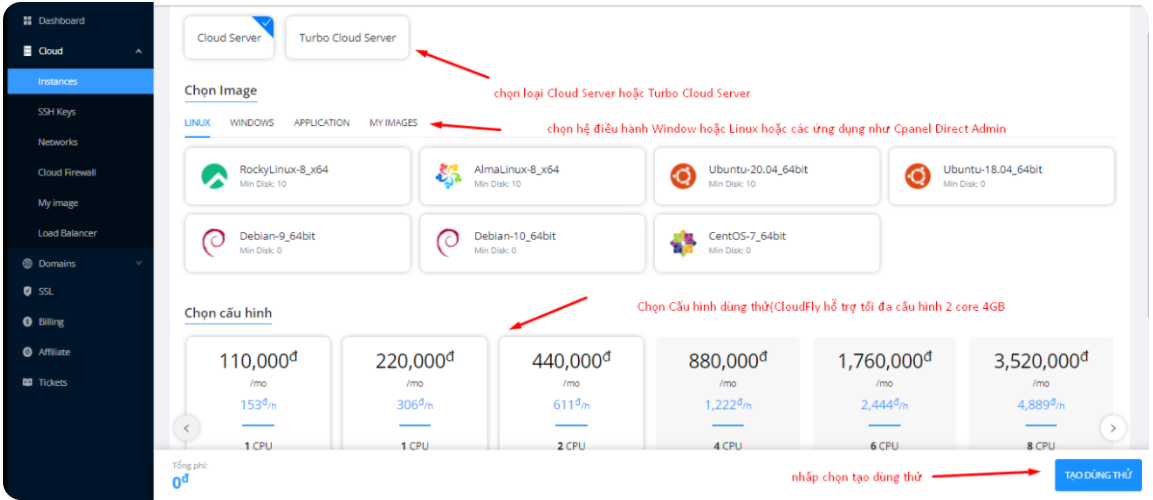
Task: Click the Chọn cấu hình heading
Action: pyautogui.click(x=228, y=314)
